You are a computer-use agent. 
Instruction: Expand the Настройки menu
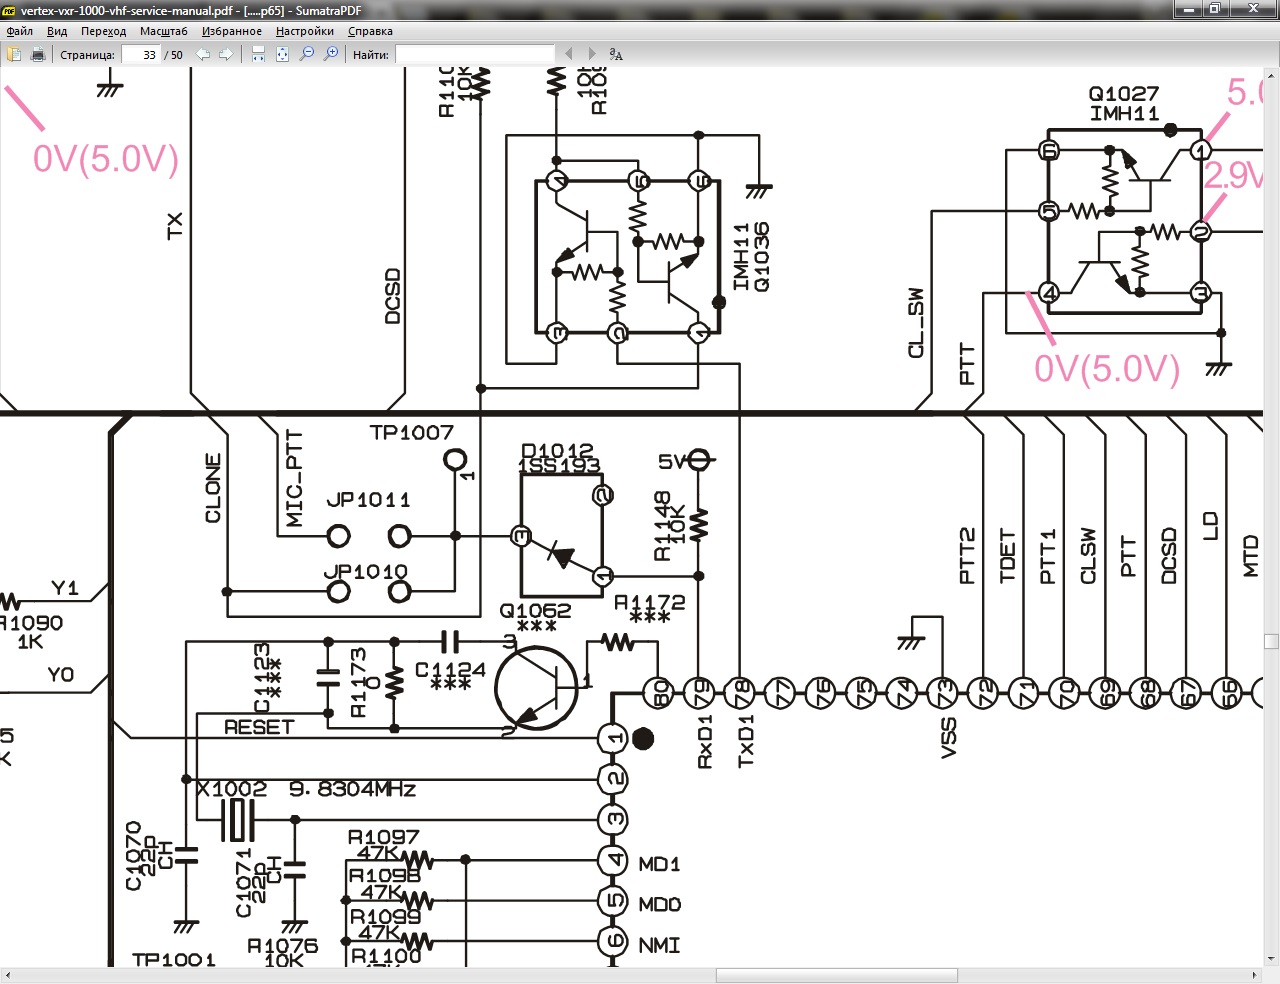[304, 31]
